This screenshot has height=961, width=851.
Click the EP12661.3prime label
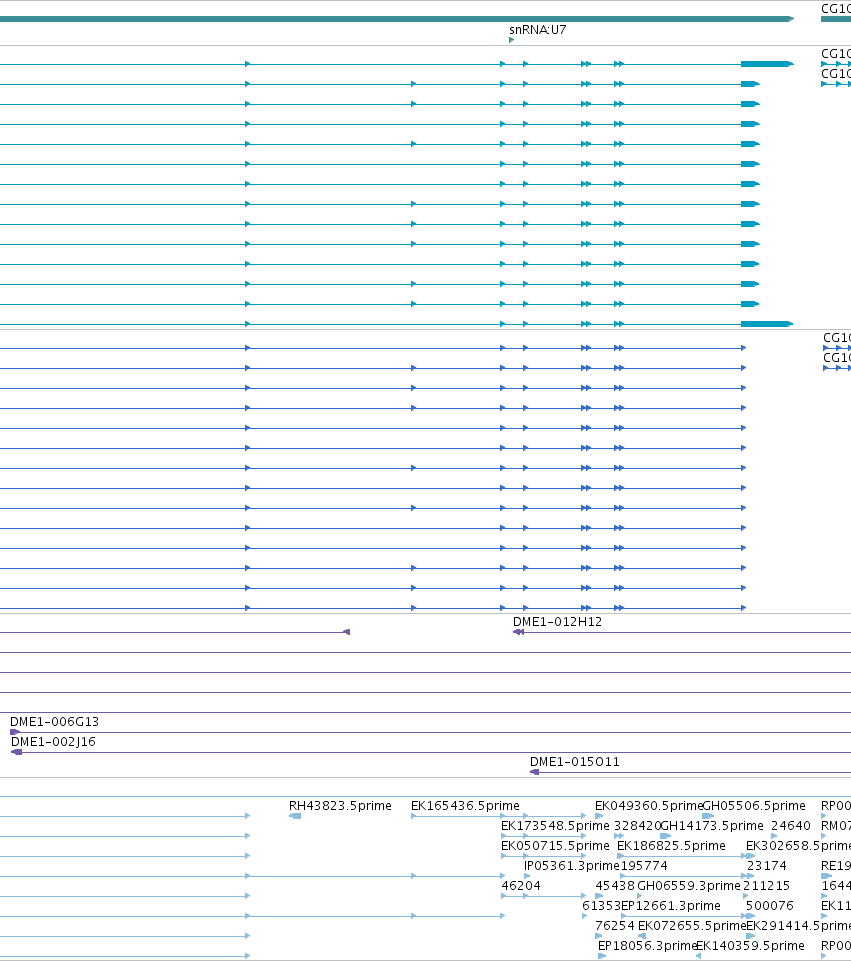click(x=671, y=906)
